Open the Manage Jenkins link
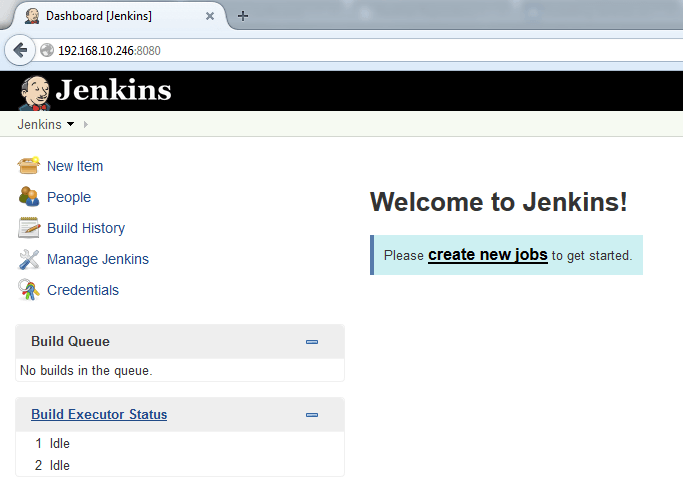The image size is (683, 490). [x=98, y=259]
